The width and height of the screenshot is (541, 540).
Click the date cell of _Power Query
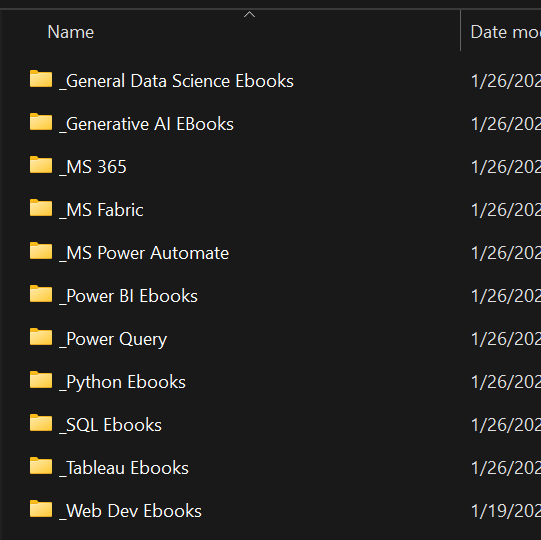506,340
